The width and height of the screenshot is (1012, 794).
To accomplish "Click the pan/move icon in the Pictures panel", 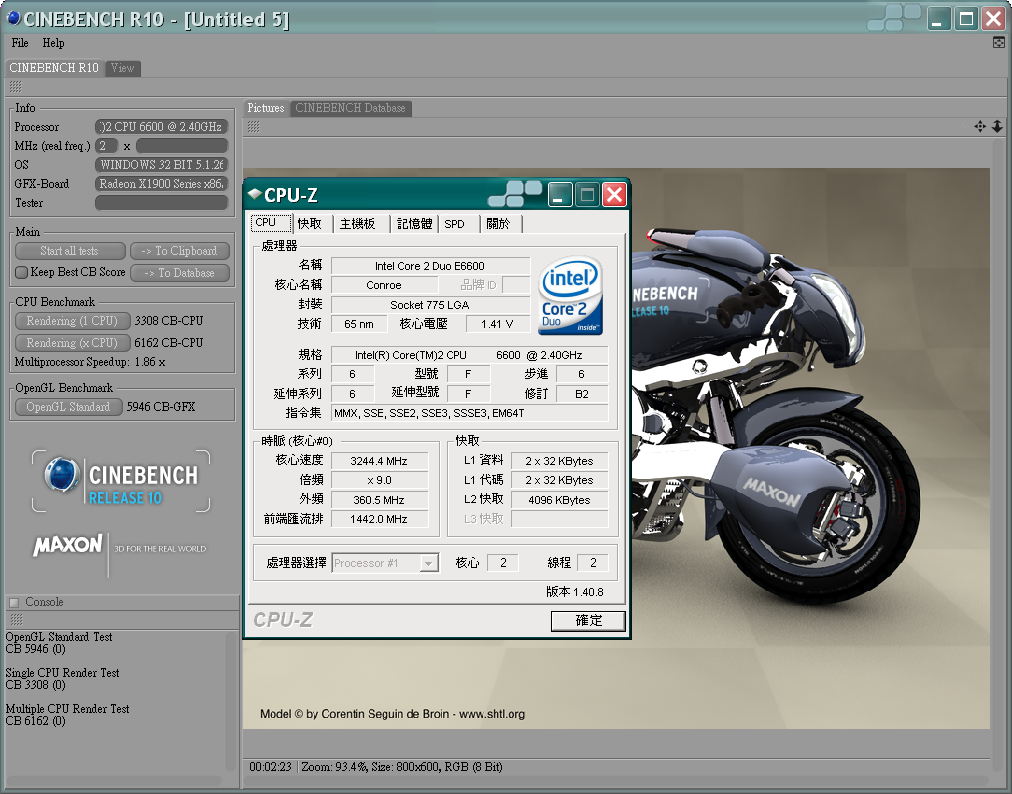I will click(980, 127).
